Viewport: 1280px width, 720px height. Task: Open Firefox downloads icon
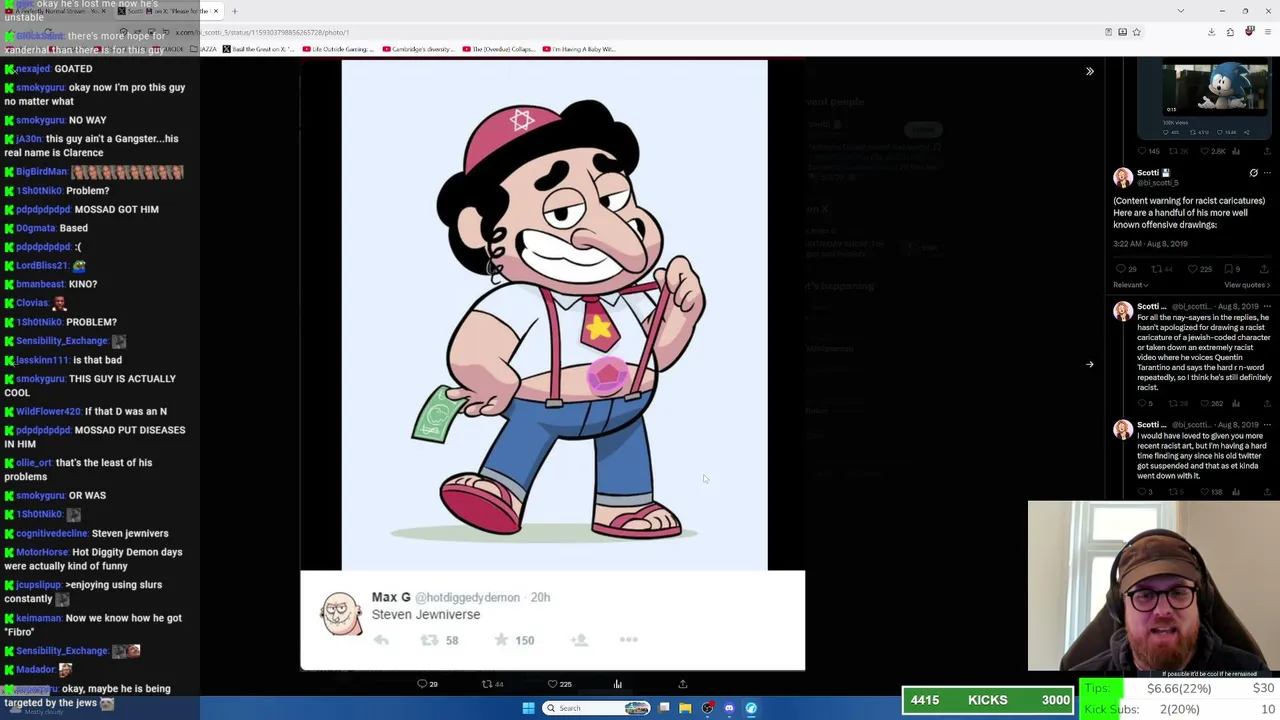pyautogui.click(x=1211, y=32)
